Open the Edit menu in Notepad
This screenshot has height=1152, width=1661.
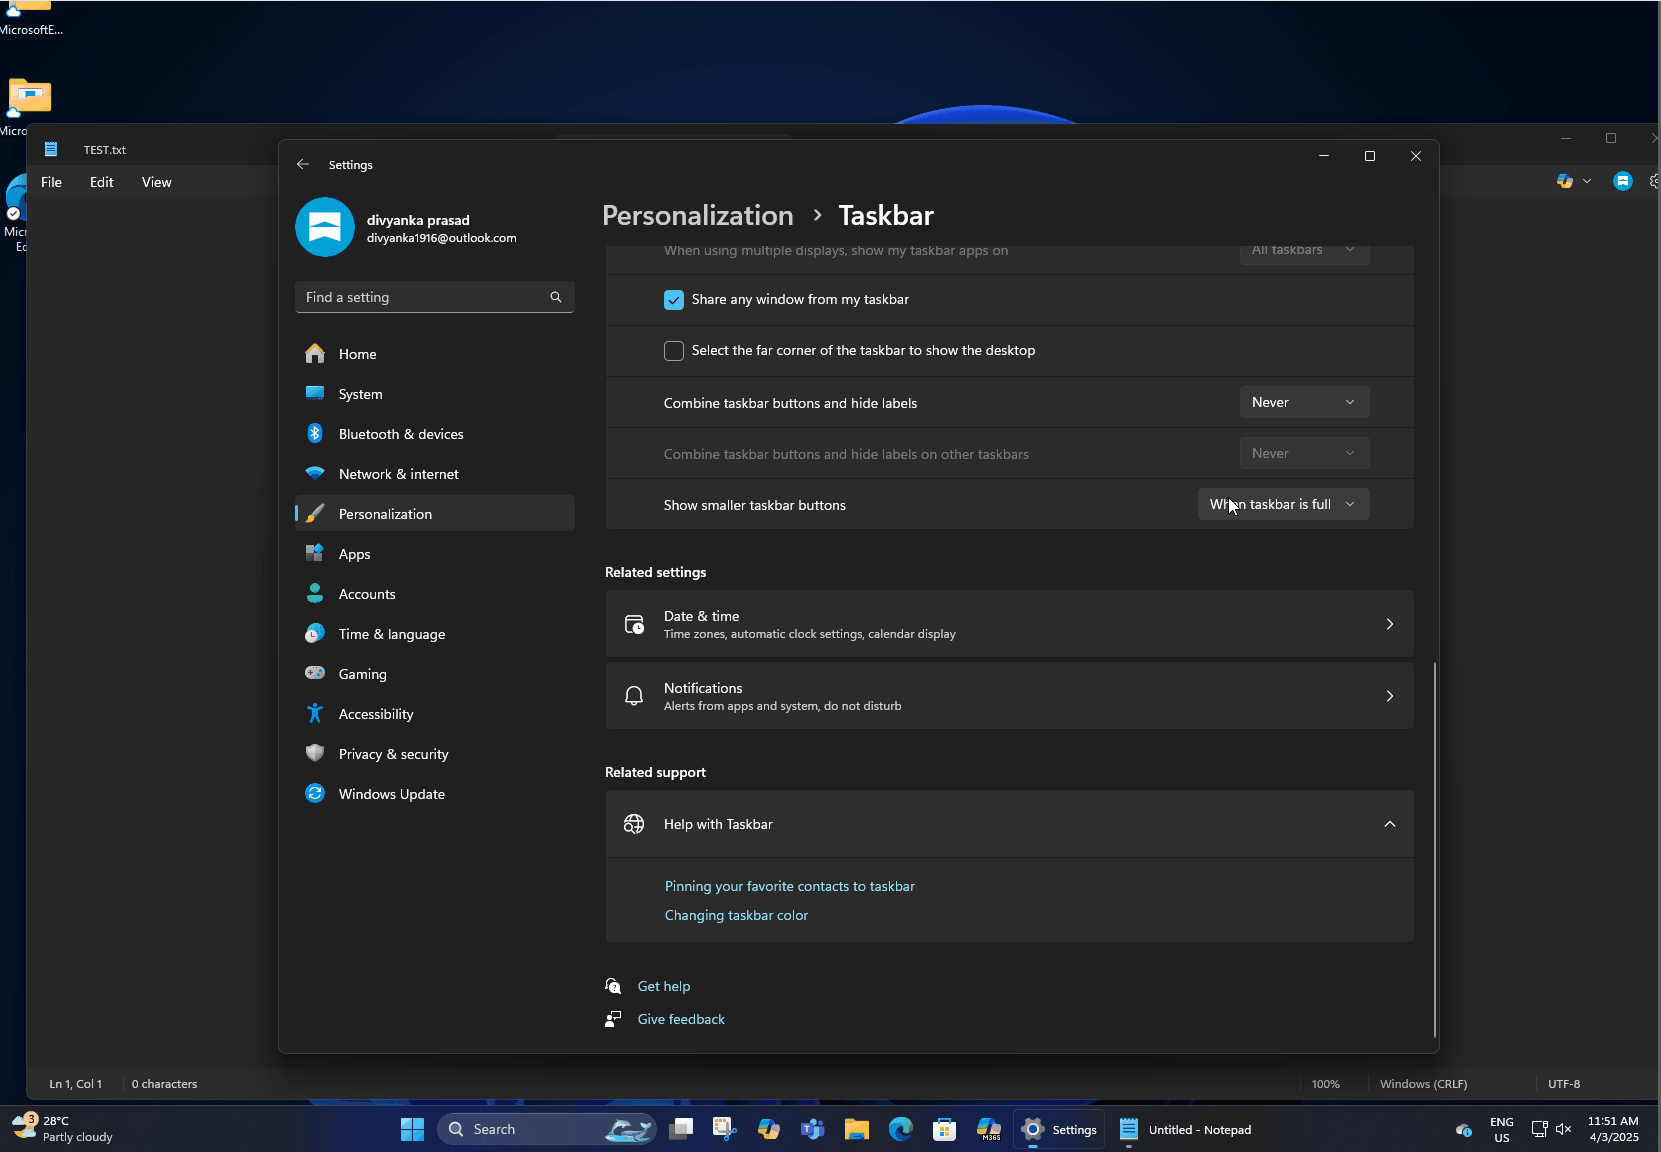click(x=101, y=182)
